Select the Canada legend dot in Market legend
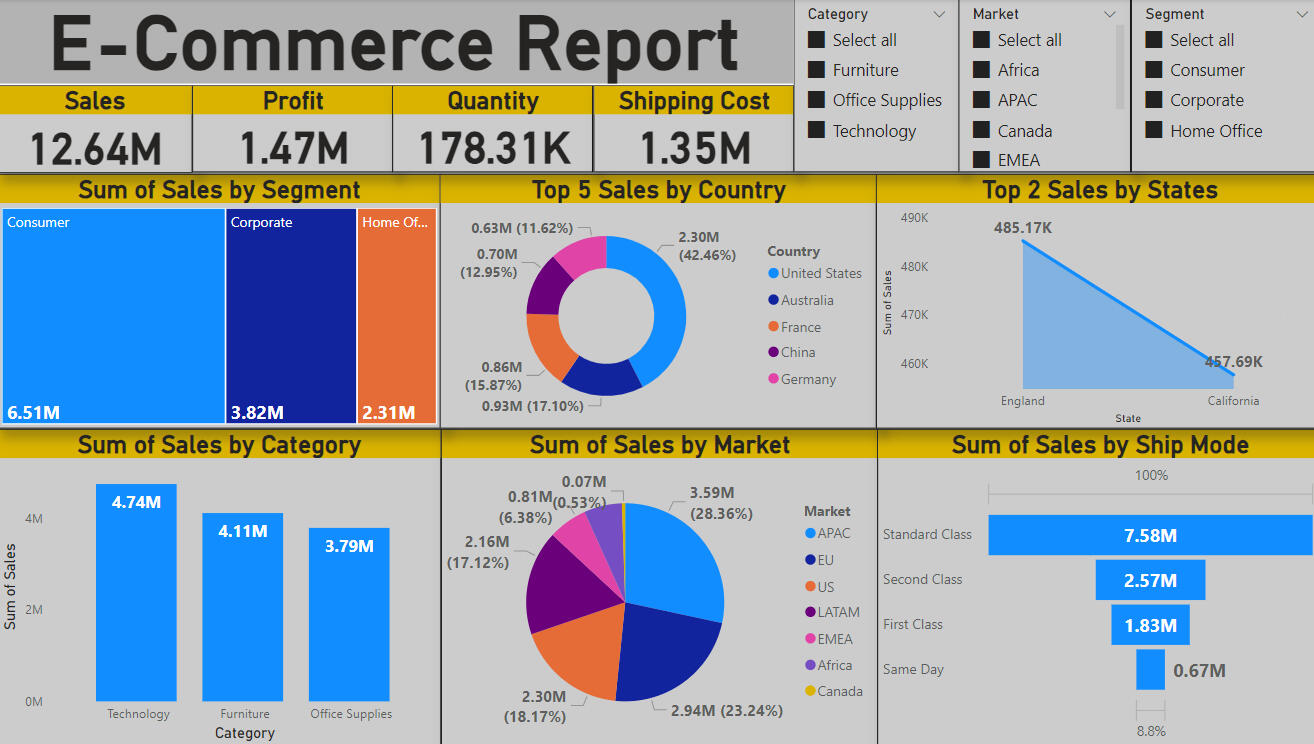This screenshot has width=1314, height=744. 809,691
